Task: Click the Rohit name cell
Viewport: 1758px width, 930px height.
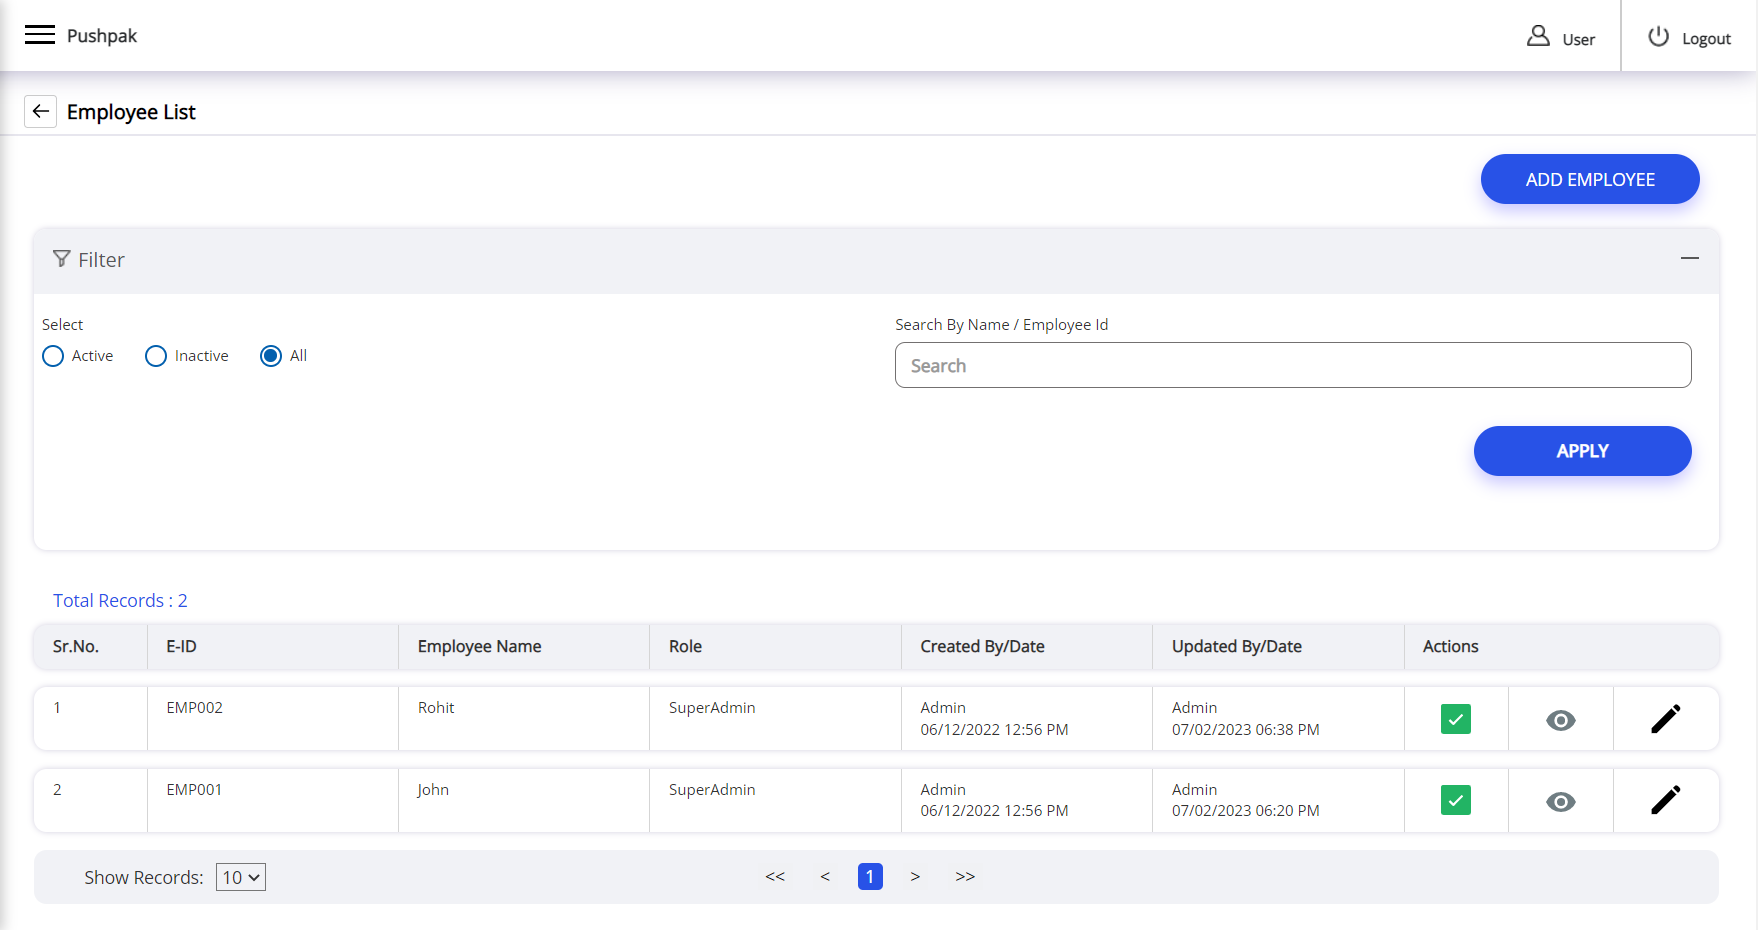Action: click(x=436, y=708)
